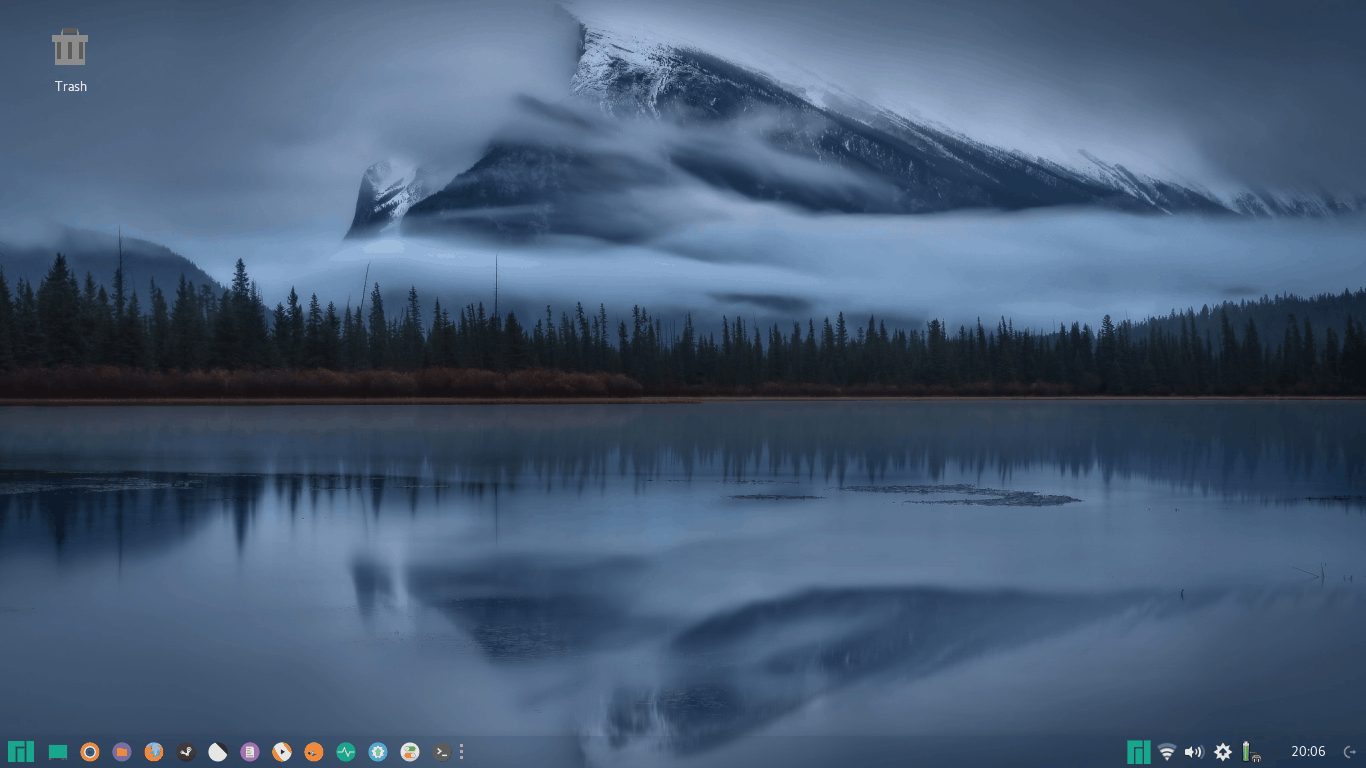1366x768 pixels.
Task: Click the three-dot panel handle
Action: tap(461, 752)
